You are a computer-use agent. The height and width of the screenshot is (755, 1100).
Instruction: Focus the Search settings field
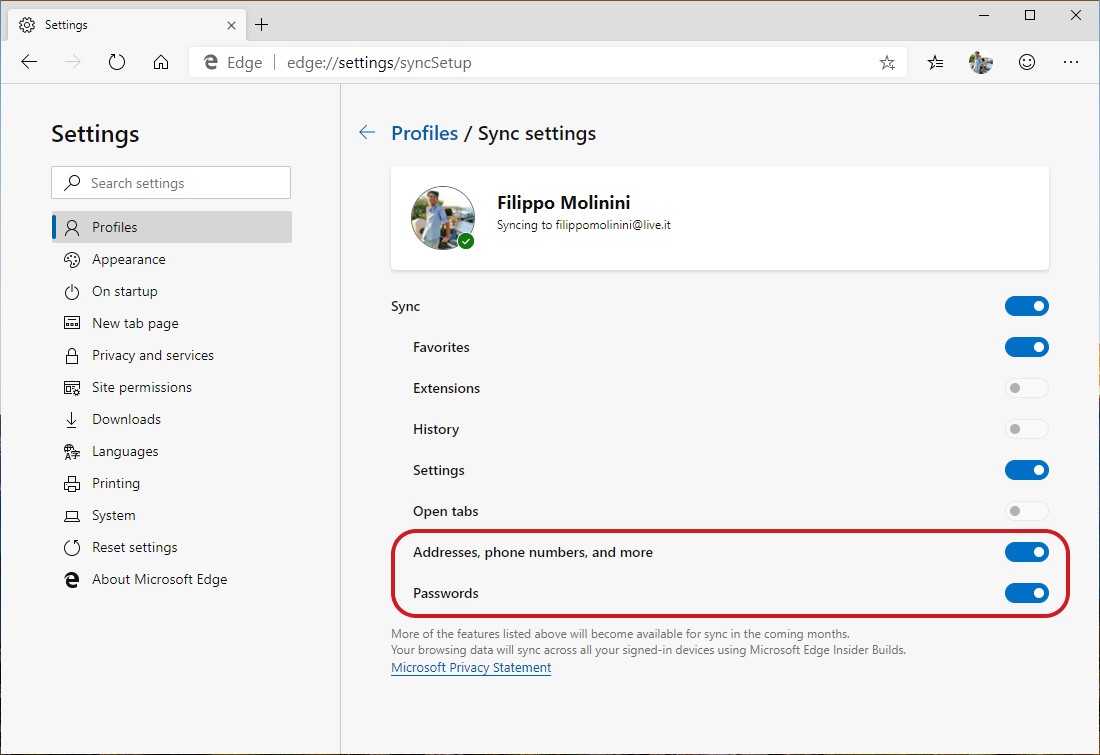coord(171,182)
